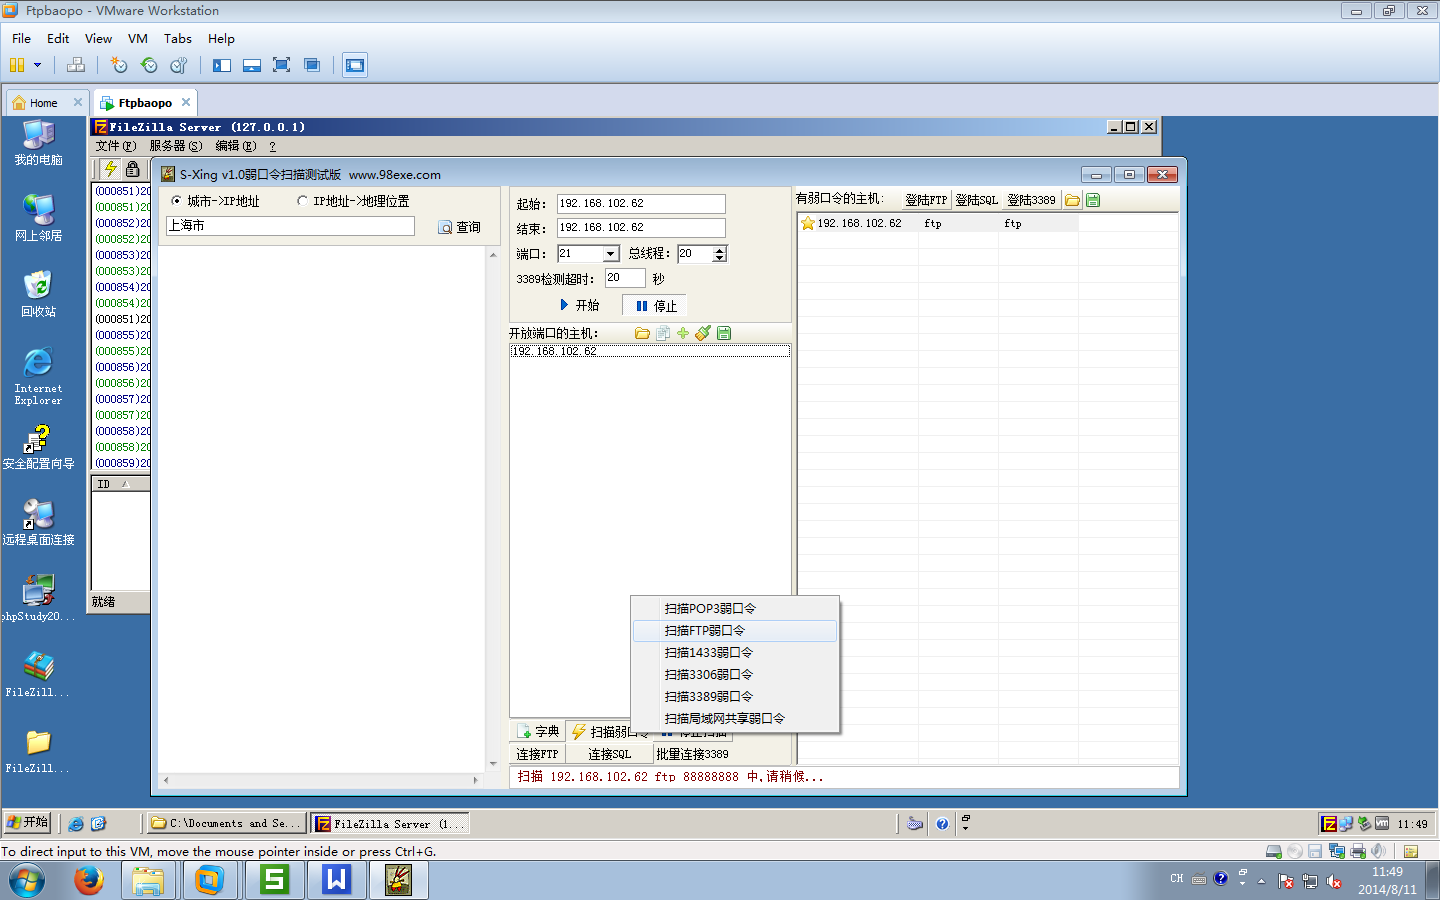The height and width of the screenshot is (900, 1440).
Task: Take a VM snapshot
Action: (119, 65)
